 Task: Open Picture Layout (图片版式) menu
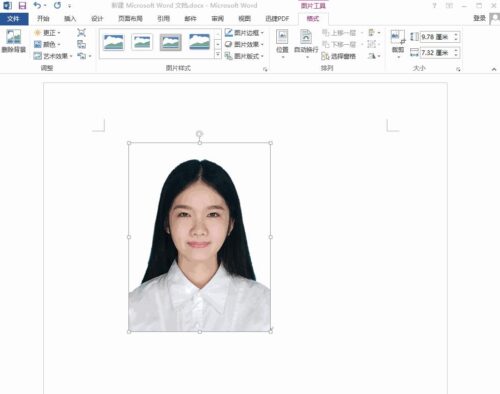244,56
